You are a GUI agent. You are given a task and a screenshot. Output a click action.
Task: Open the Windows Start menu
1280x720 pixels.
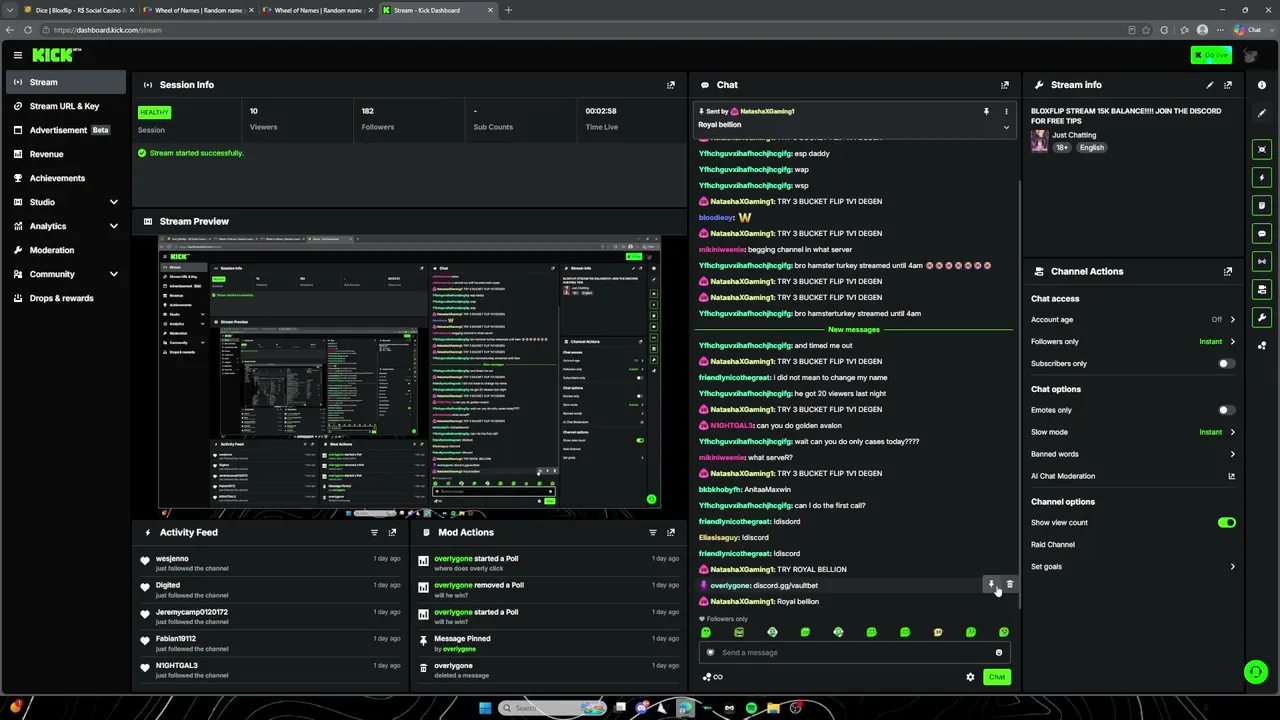485,708
